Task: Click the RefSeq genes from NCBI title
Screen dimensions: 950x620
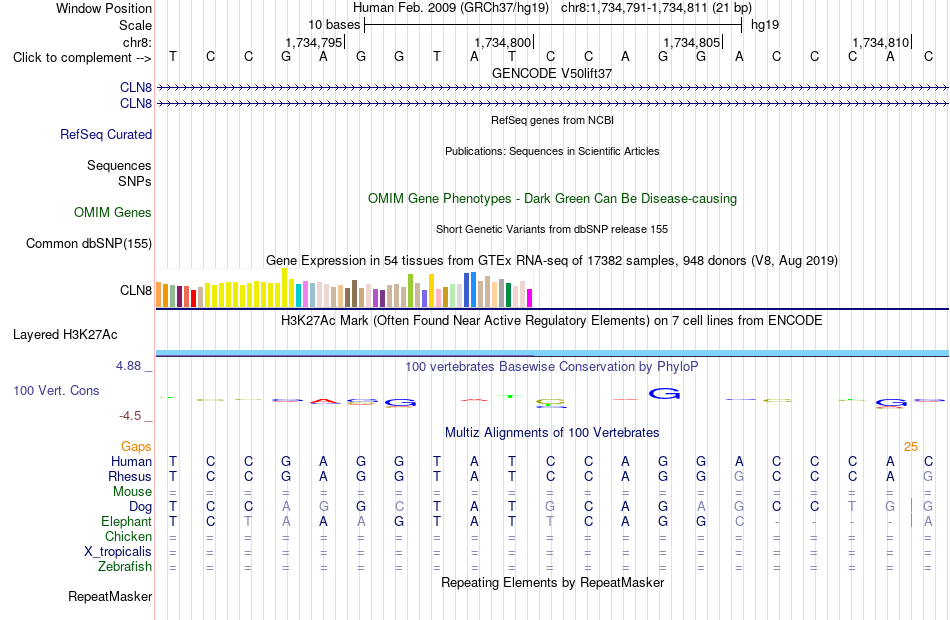Action: (553, 121)
